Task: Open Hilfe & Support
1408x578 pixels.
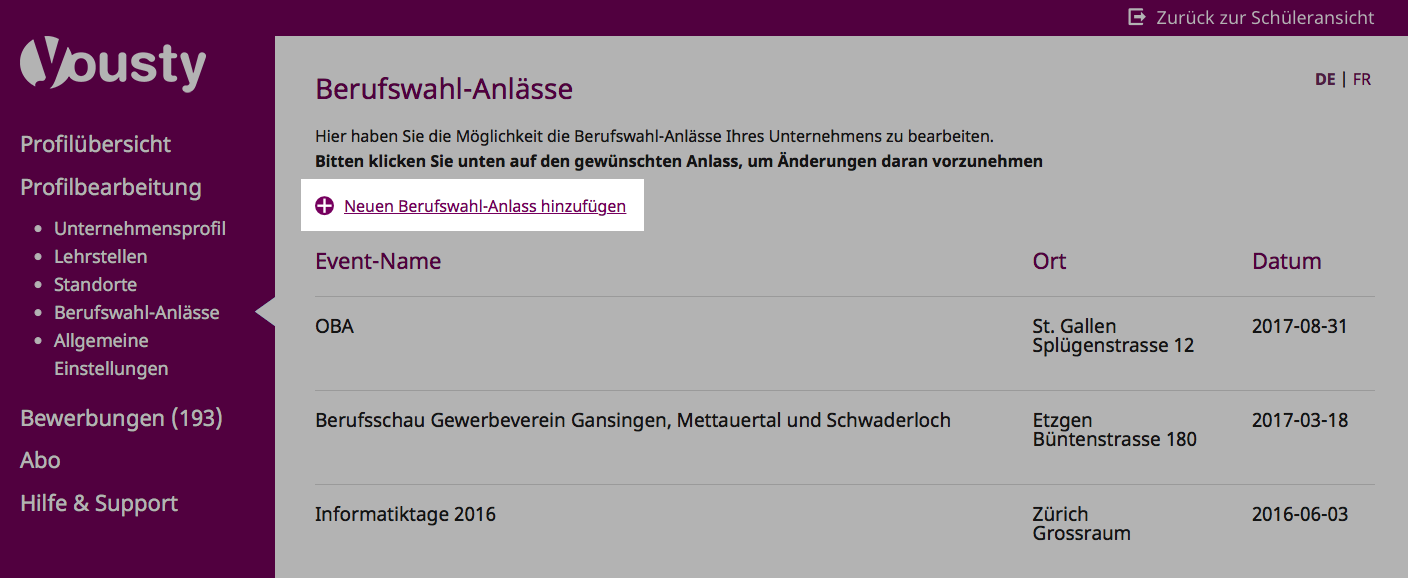Action: pyautogui.click(x=99, y=503)
